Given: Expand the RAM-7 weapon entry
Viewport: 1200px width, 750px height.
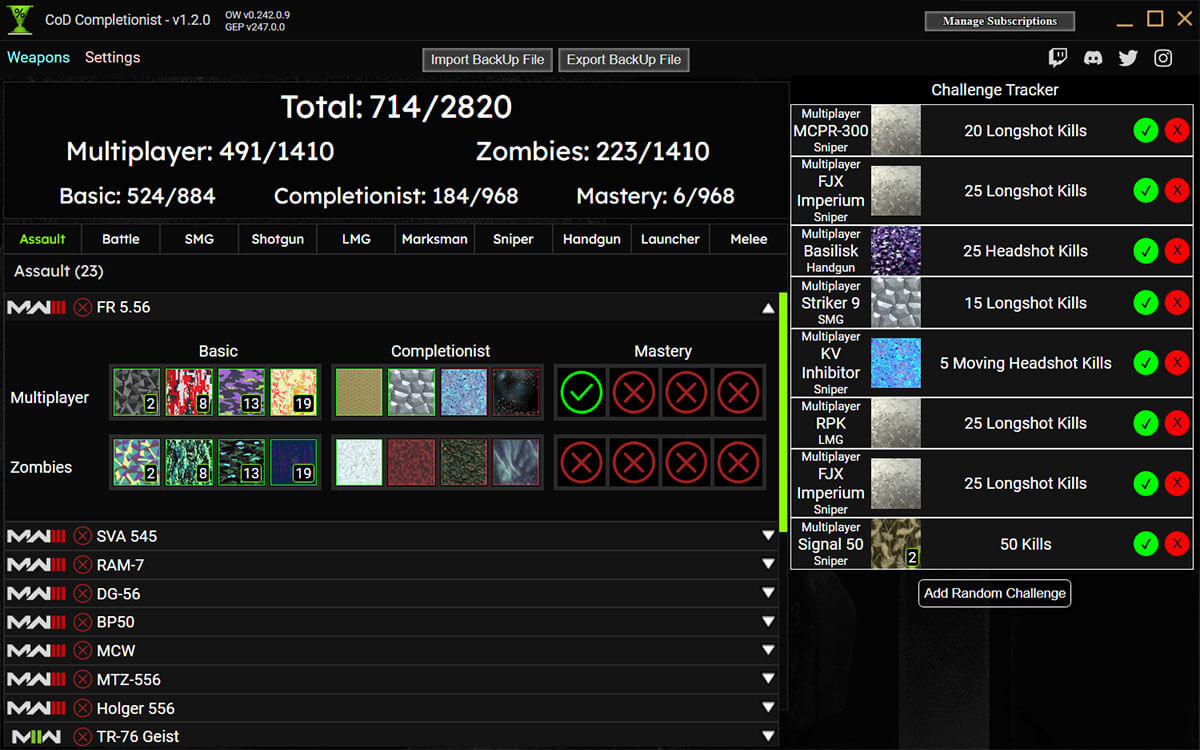Looking at the screenshot, I should 770,564.
